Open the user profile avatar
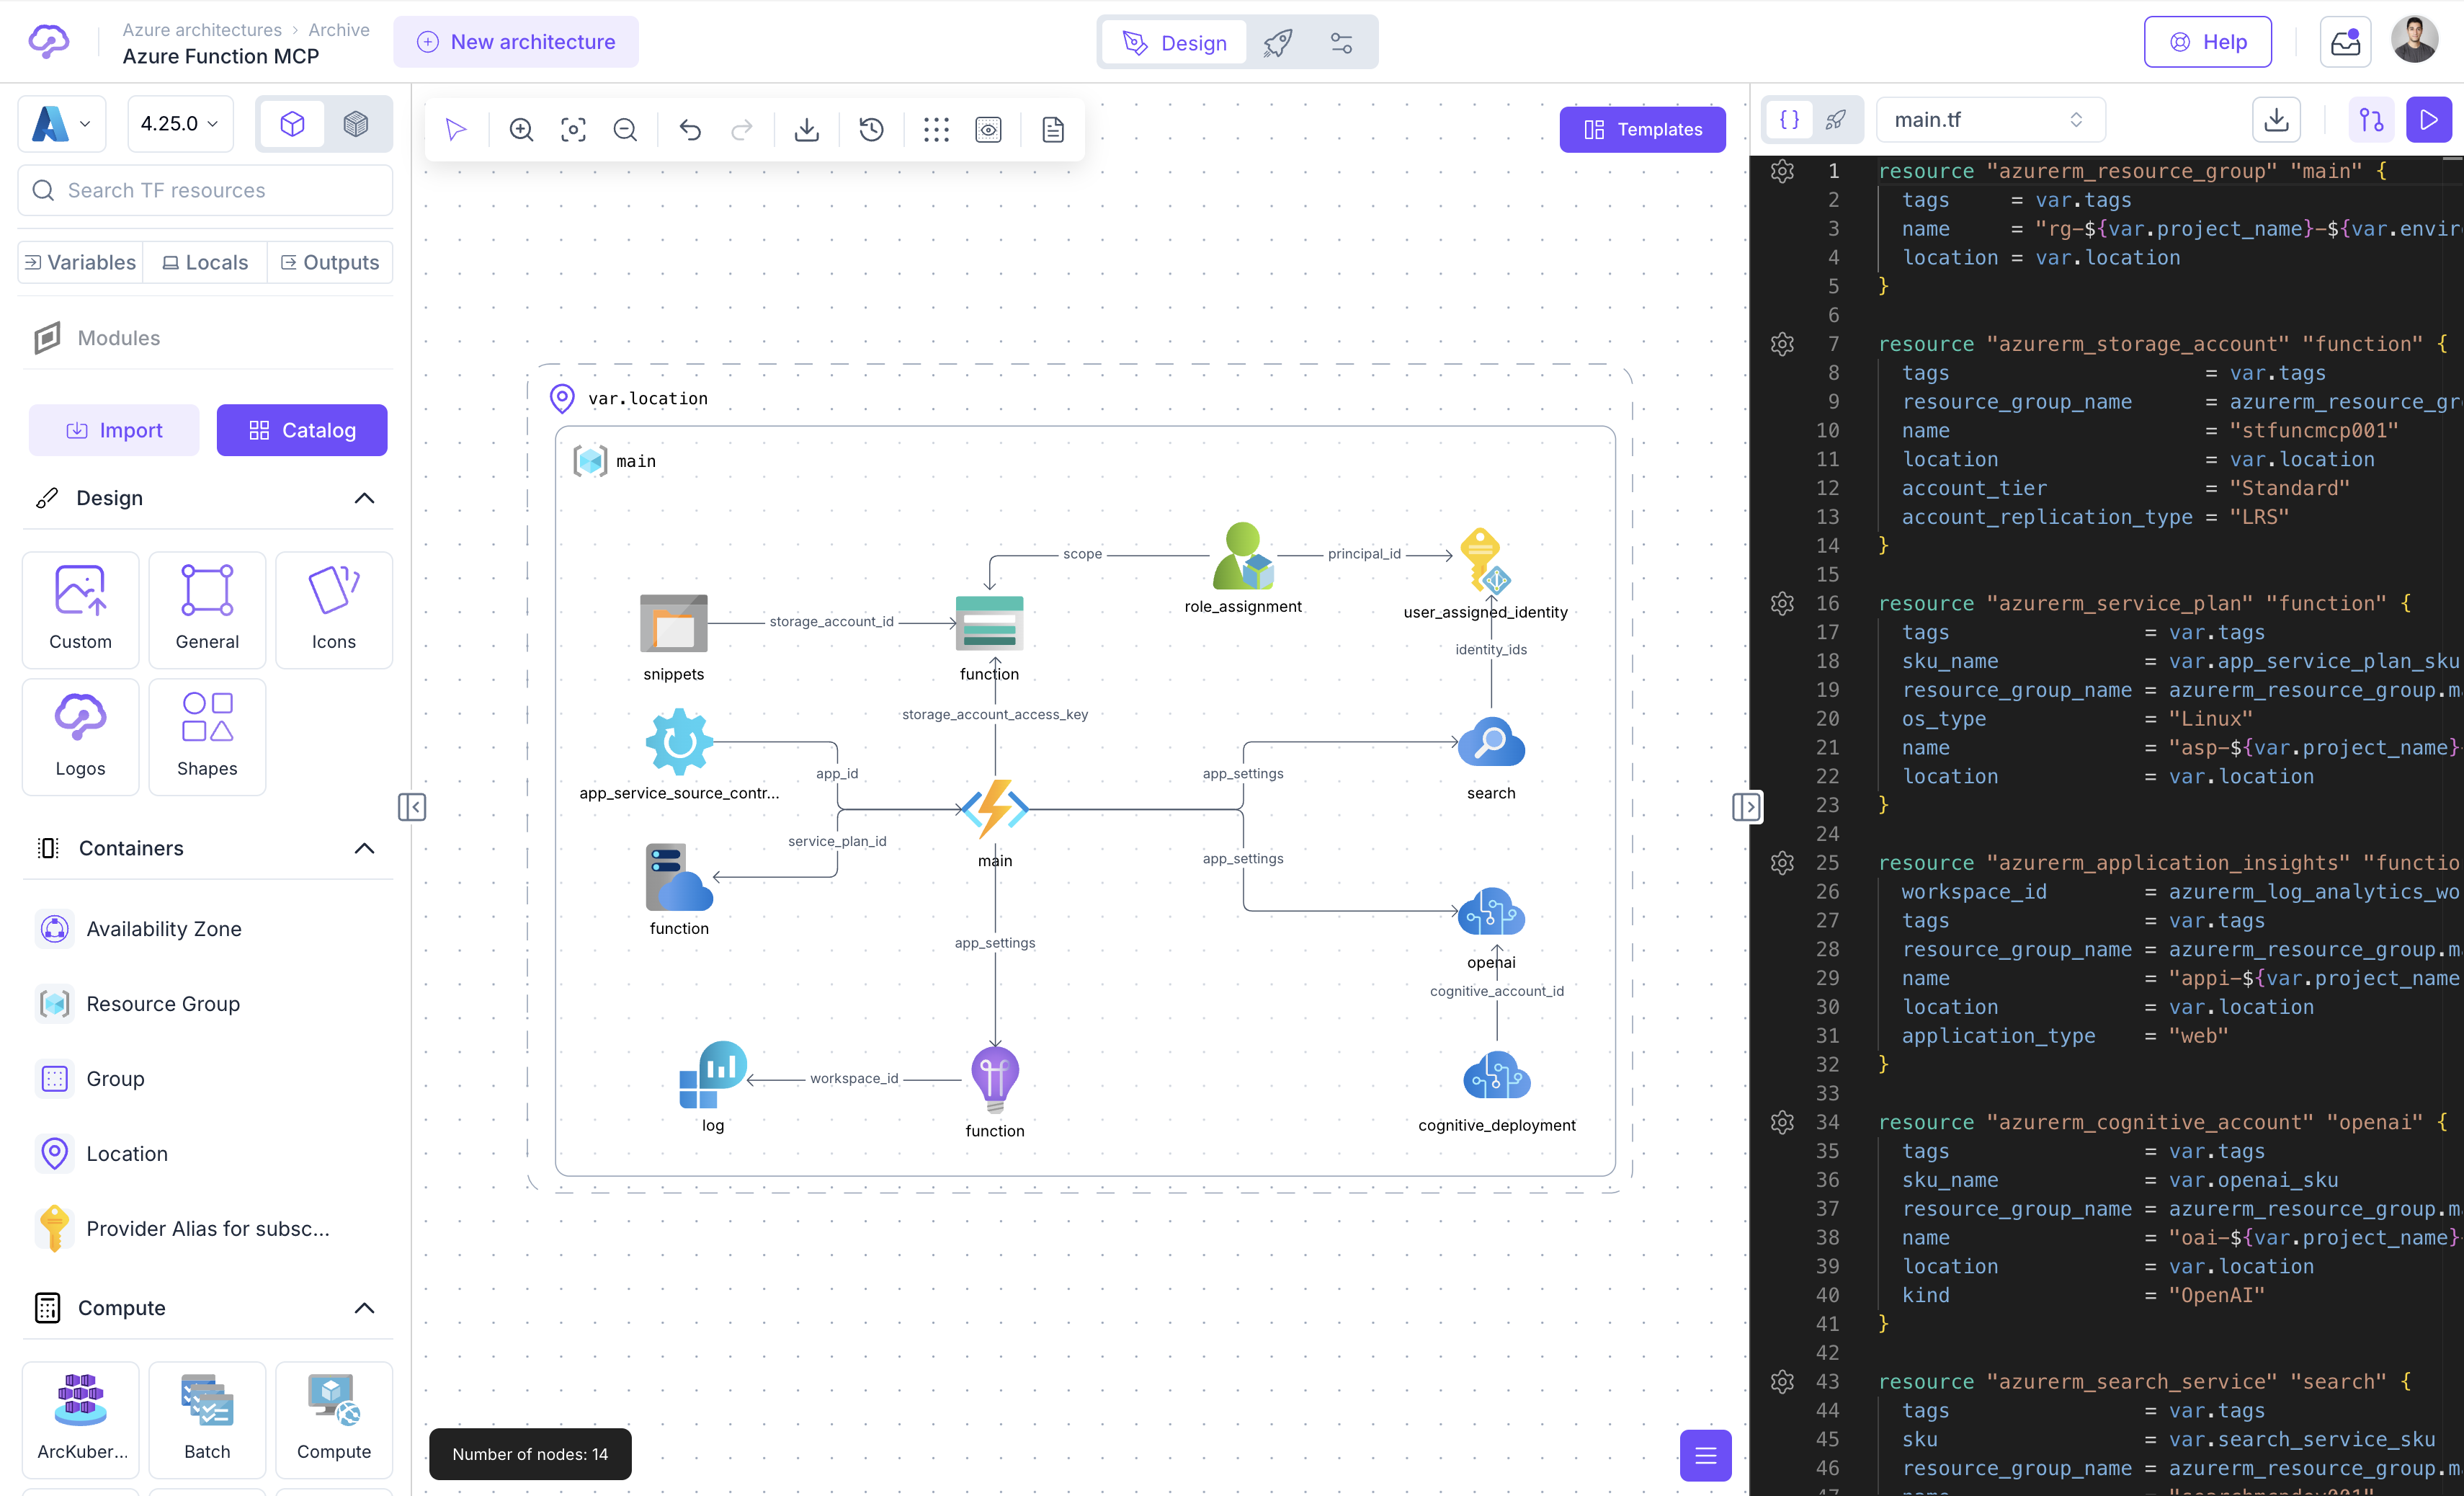The height and width of the screenshot is (1496, 2464). [2414, 40]
